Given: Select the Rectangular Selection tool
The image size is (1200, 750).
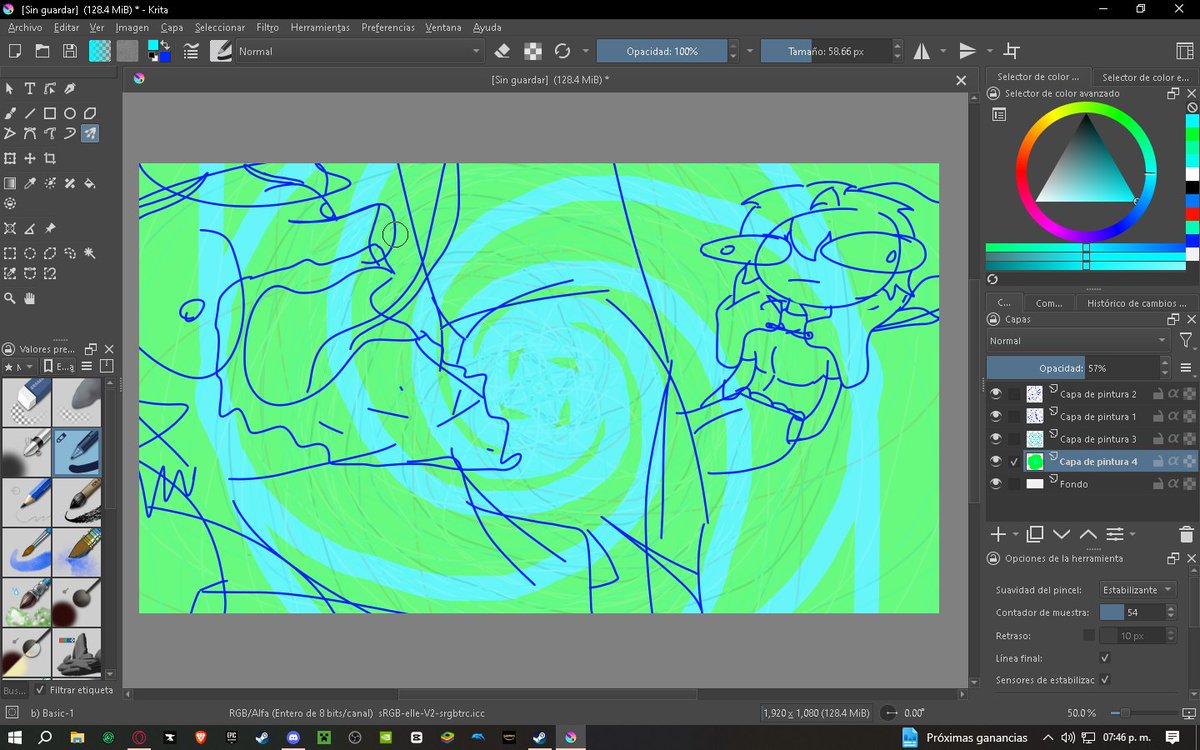Looking at the screenshot, I should (10, 253).
